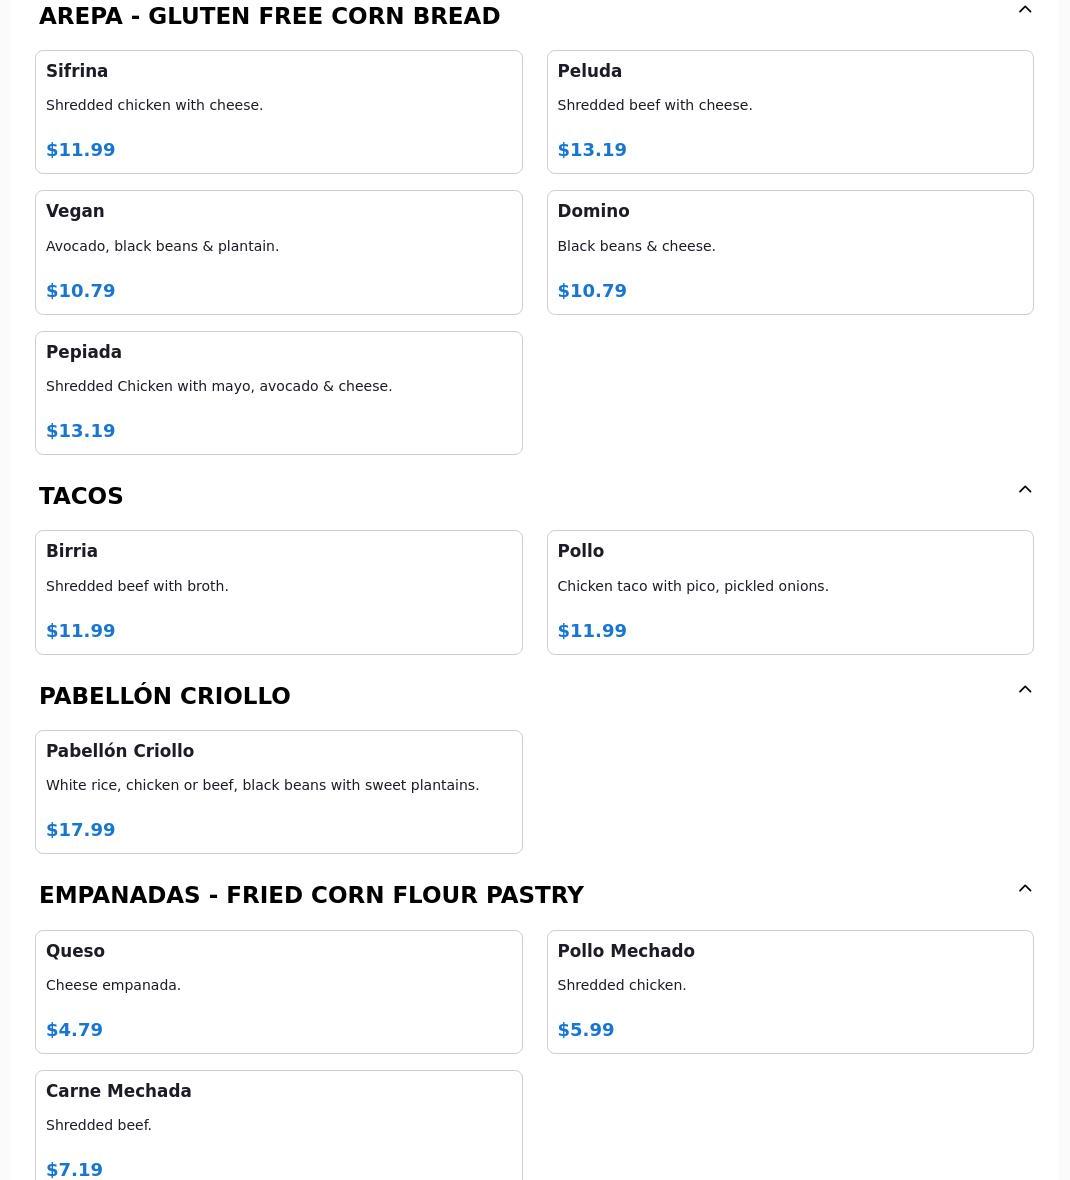Choose the Queso empanada

pos(278,991)
